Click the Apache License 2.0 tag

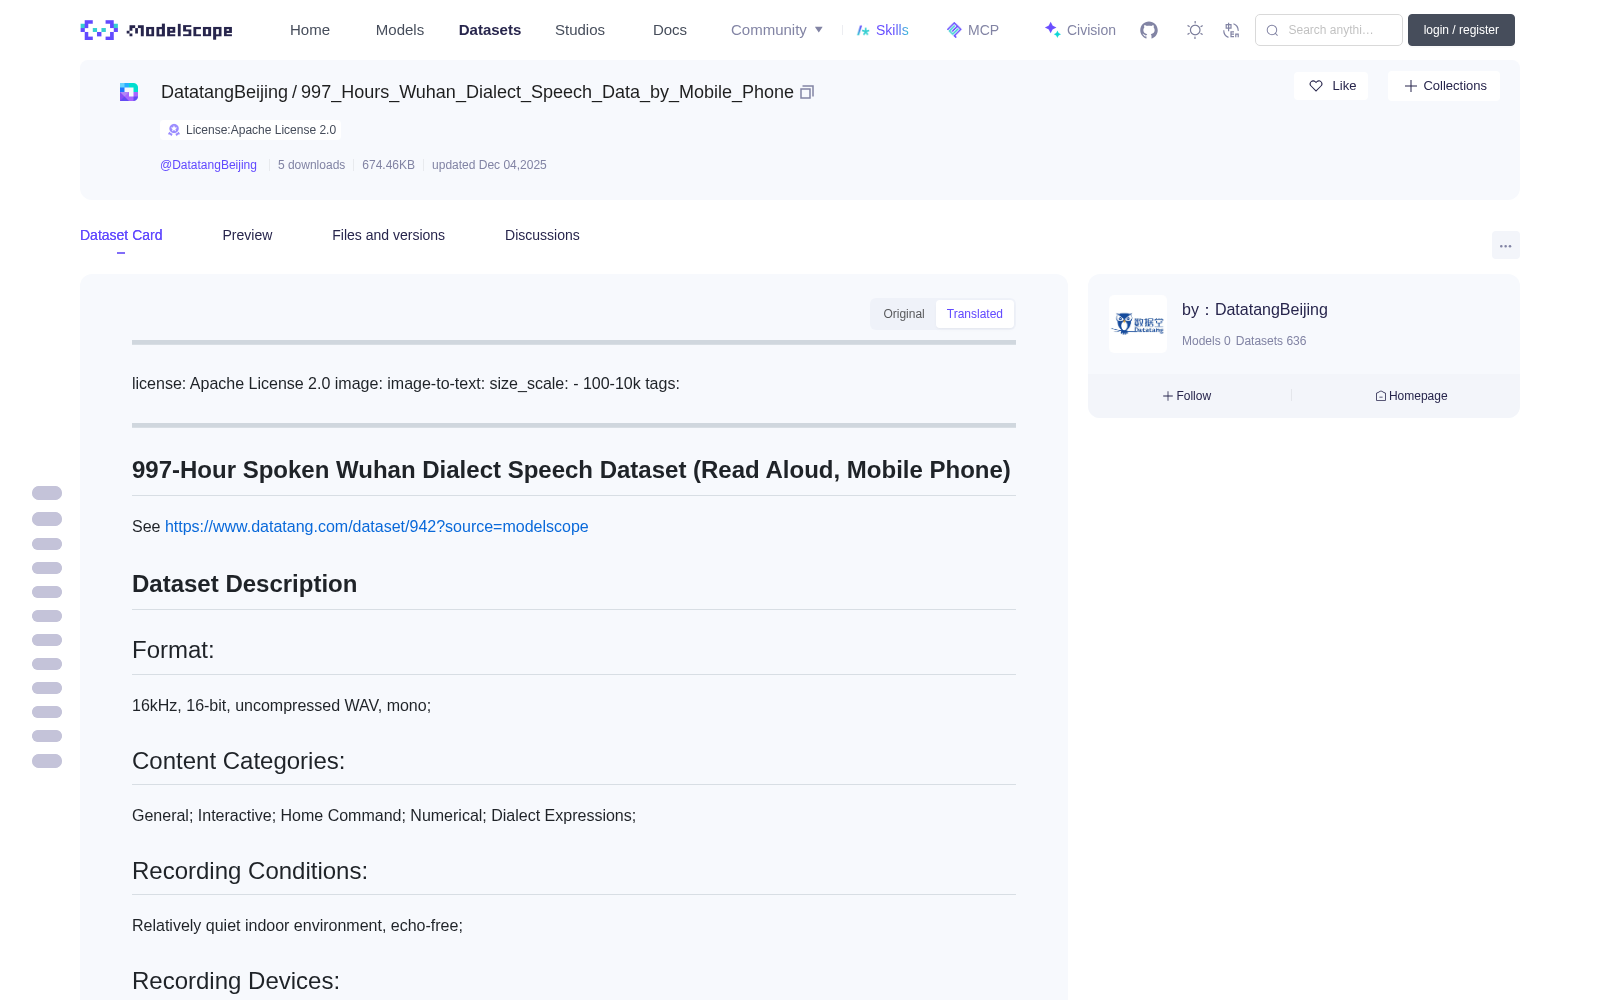point(251,130)
